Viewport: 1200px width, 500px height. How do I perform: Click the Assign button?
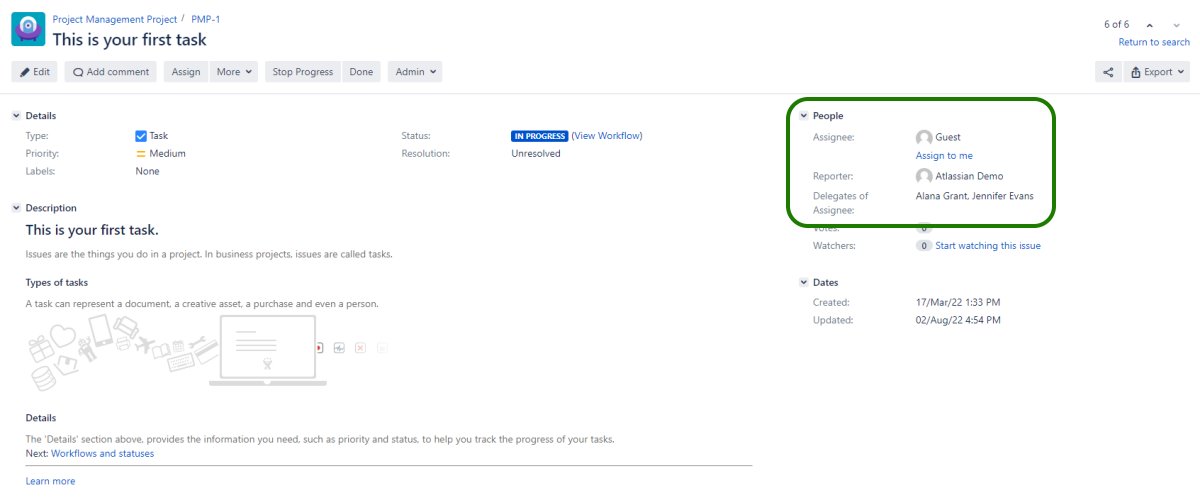click(x=186, y=72)
